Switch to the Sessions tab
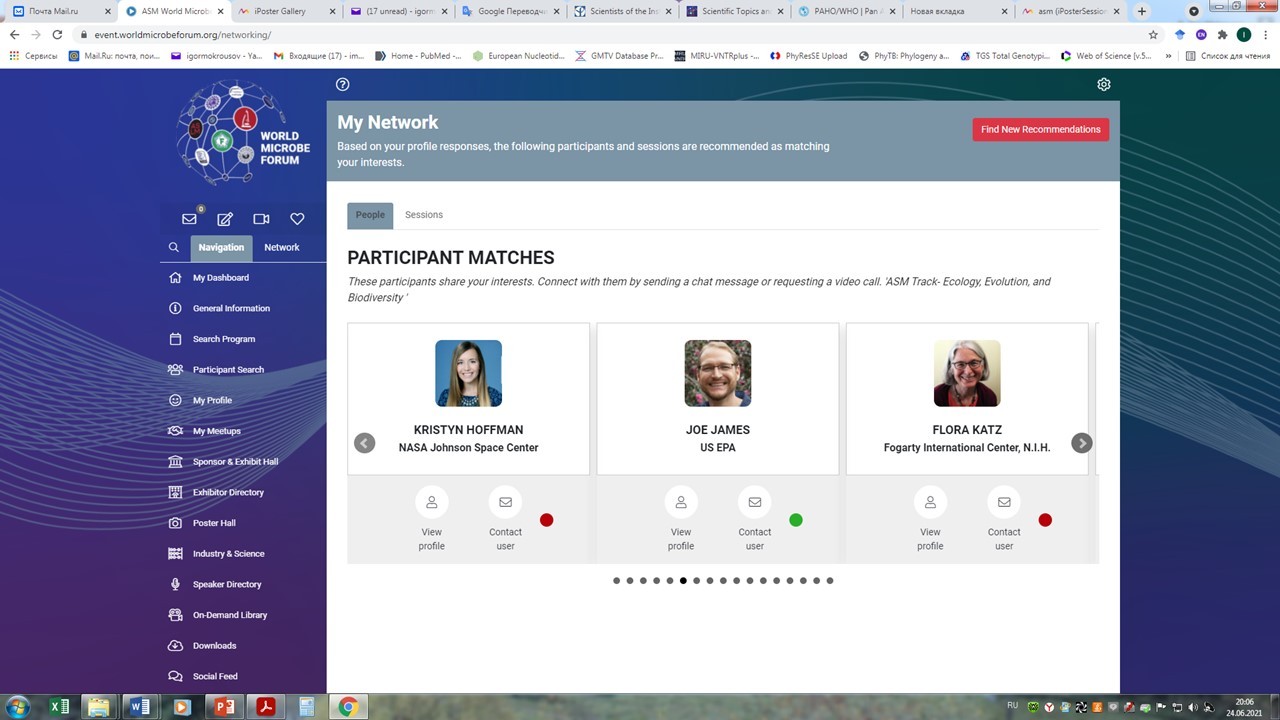 pos(424,215)
